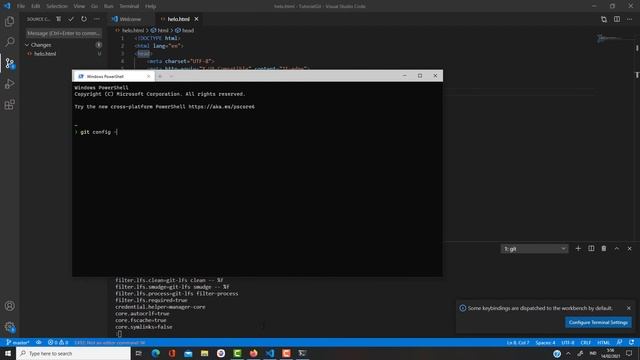
Task: Add a new VS Code terminal
Action: [x=578, y=249]
